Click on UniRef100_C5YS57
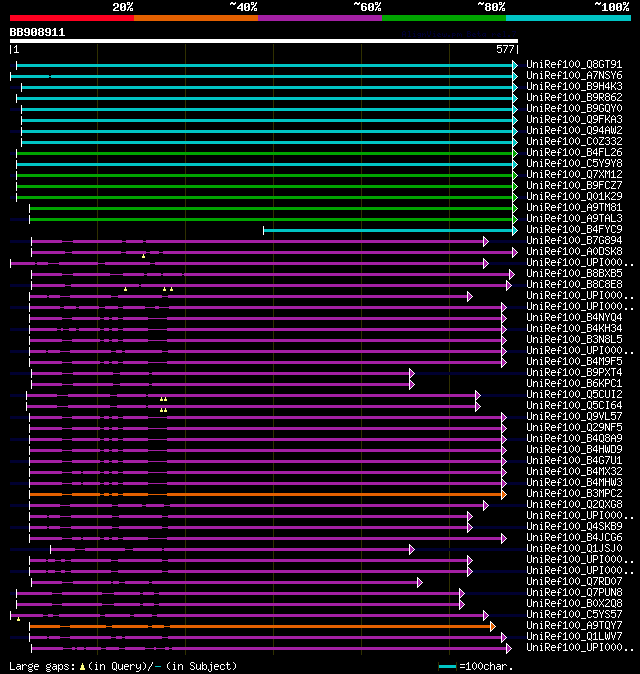The image size is (640, 674). [x=574, y=615]
